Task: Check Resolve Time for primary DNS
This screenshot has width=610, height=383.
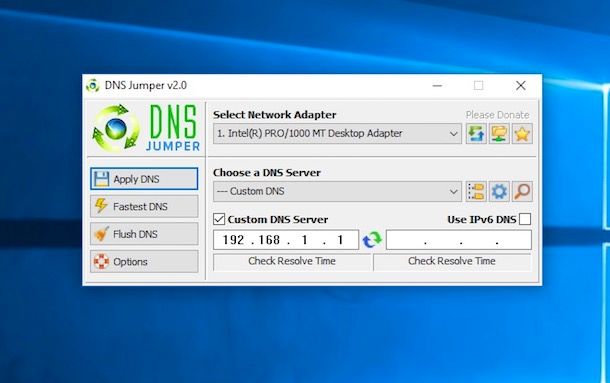Action: pos(292,262)
